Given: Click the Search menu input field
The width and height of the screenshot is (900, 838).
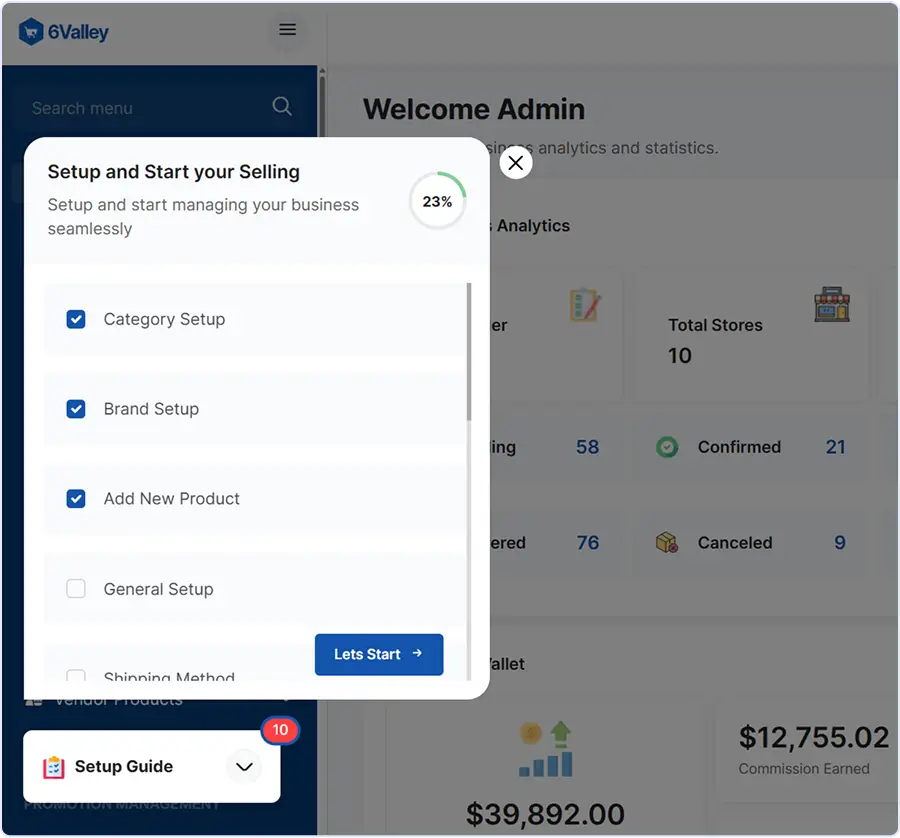Looking at the screenshot, I should coord(140,108).
